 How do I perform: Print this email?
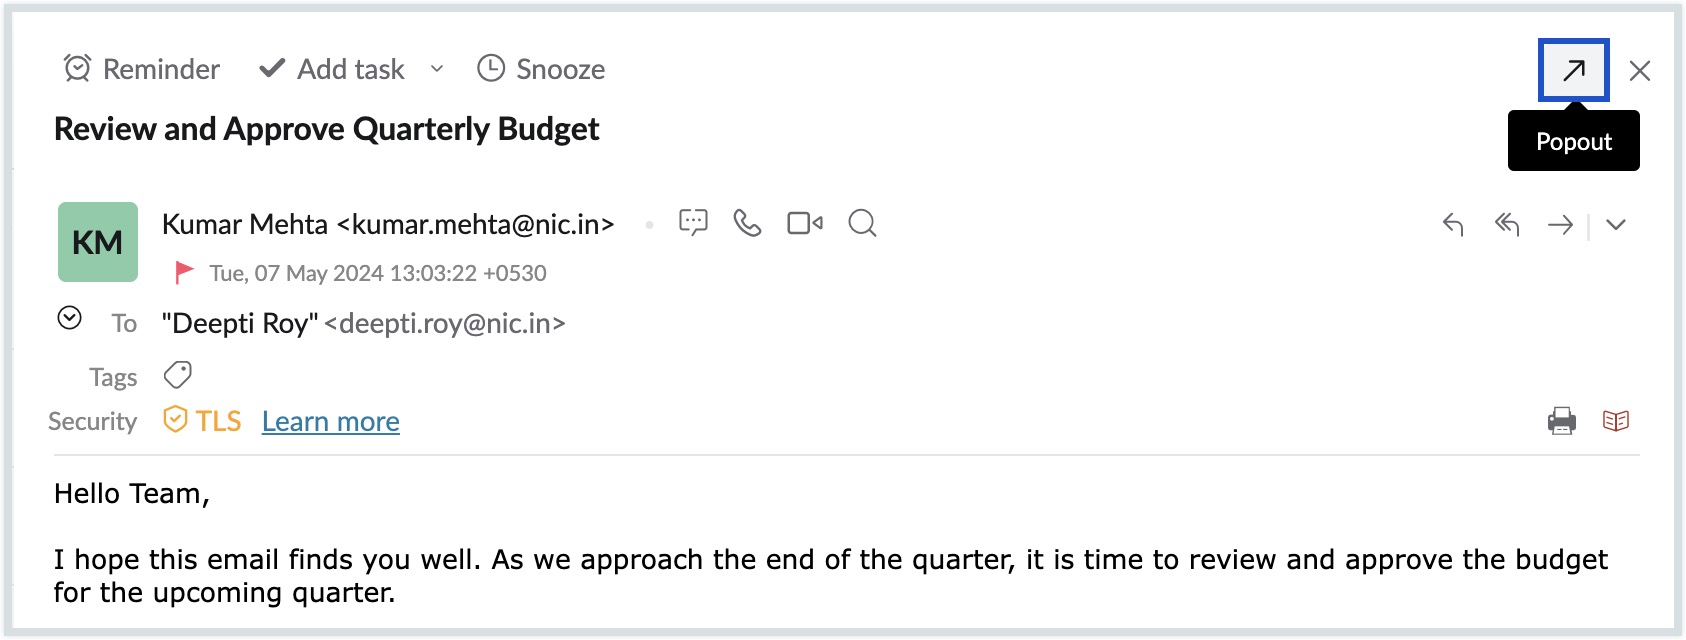(1562, 421)
